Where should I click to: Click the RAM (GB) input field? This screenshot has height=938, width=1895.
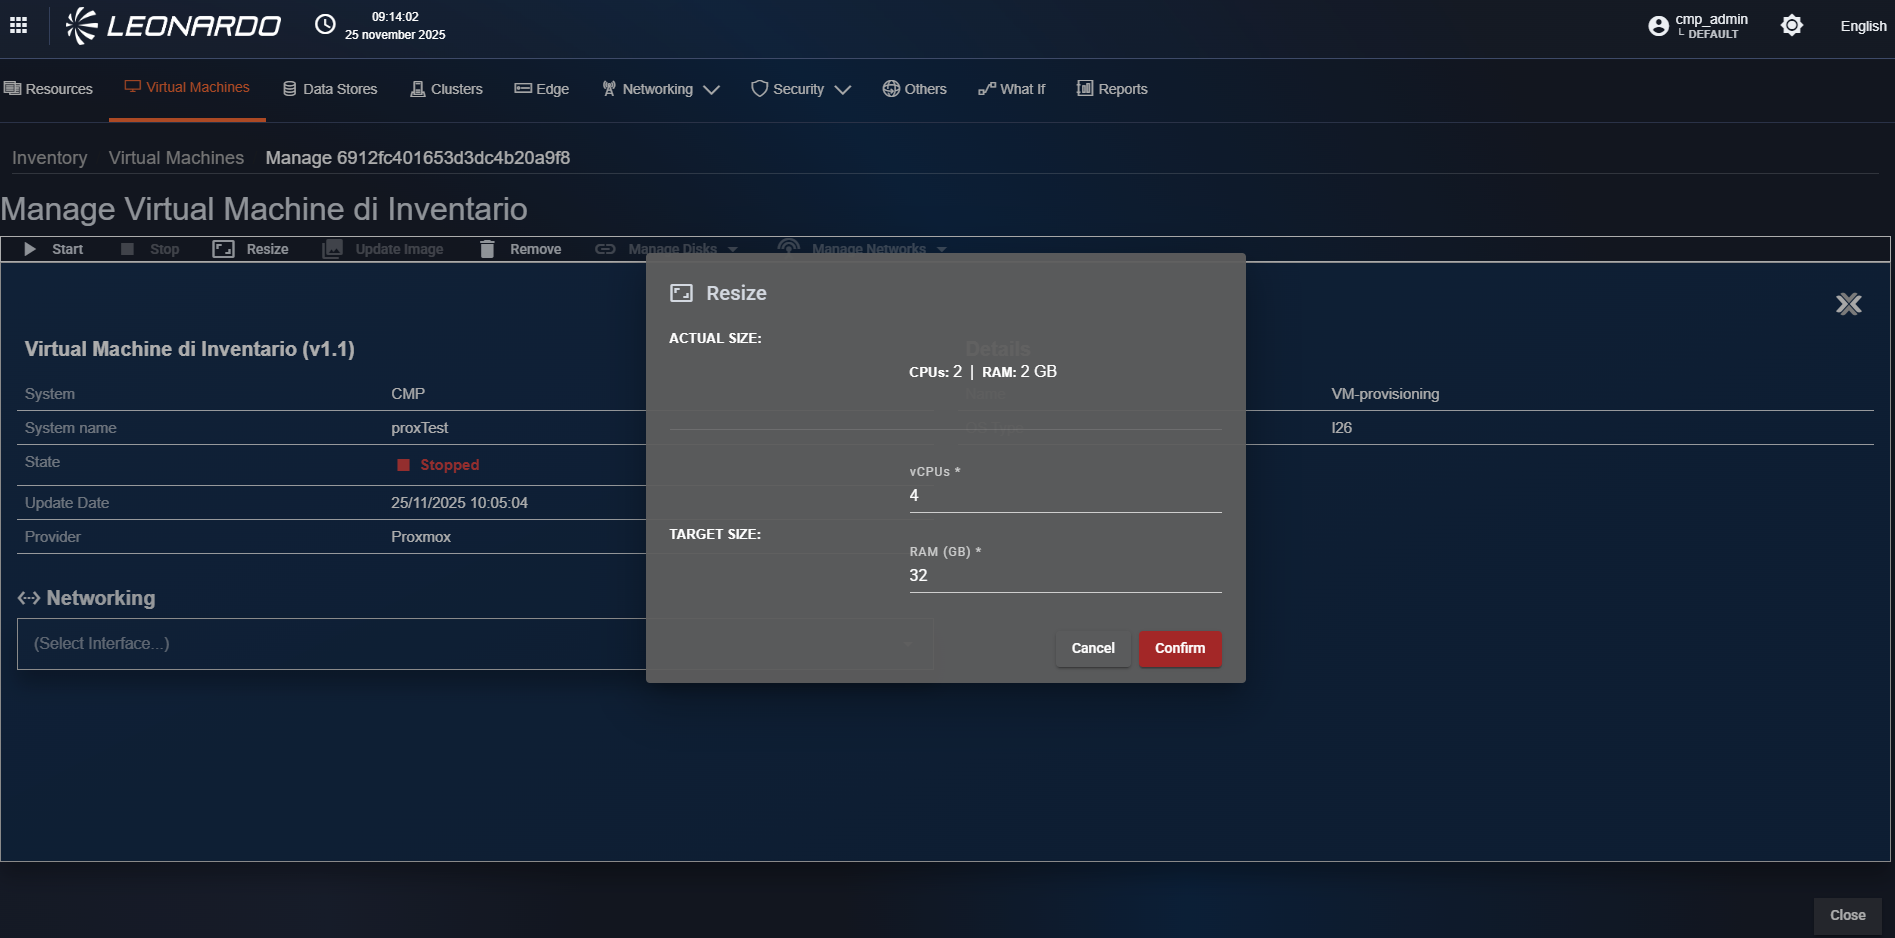[1064, 576]
